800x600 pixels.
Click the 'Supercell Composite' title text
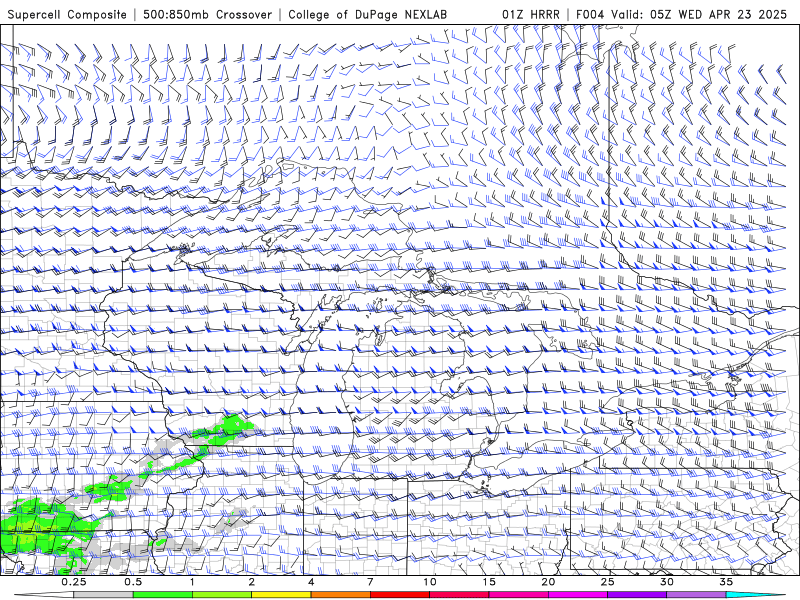click(67, 14)
